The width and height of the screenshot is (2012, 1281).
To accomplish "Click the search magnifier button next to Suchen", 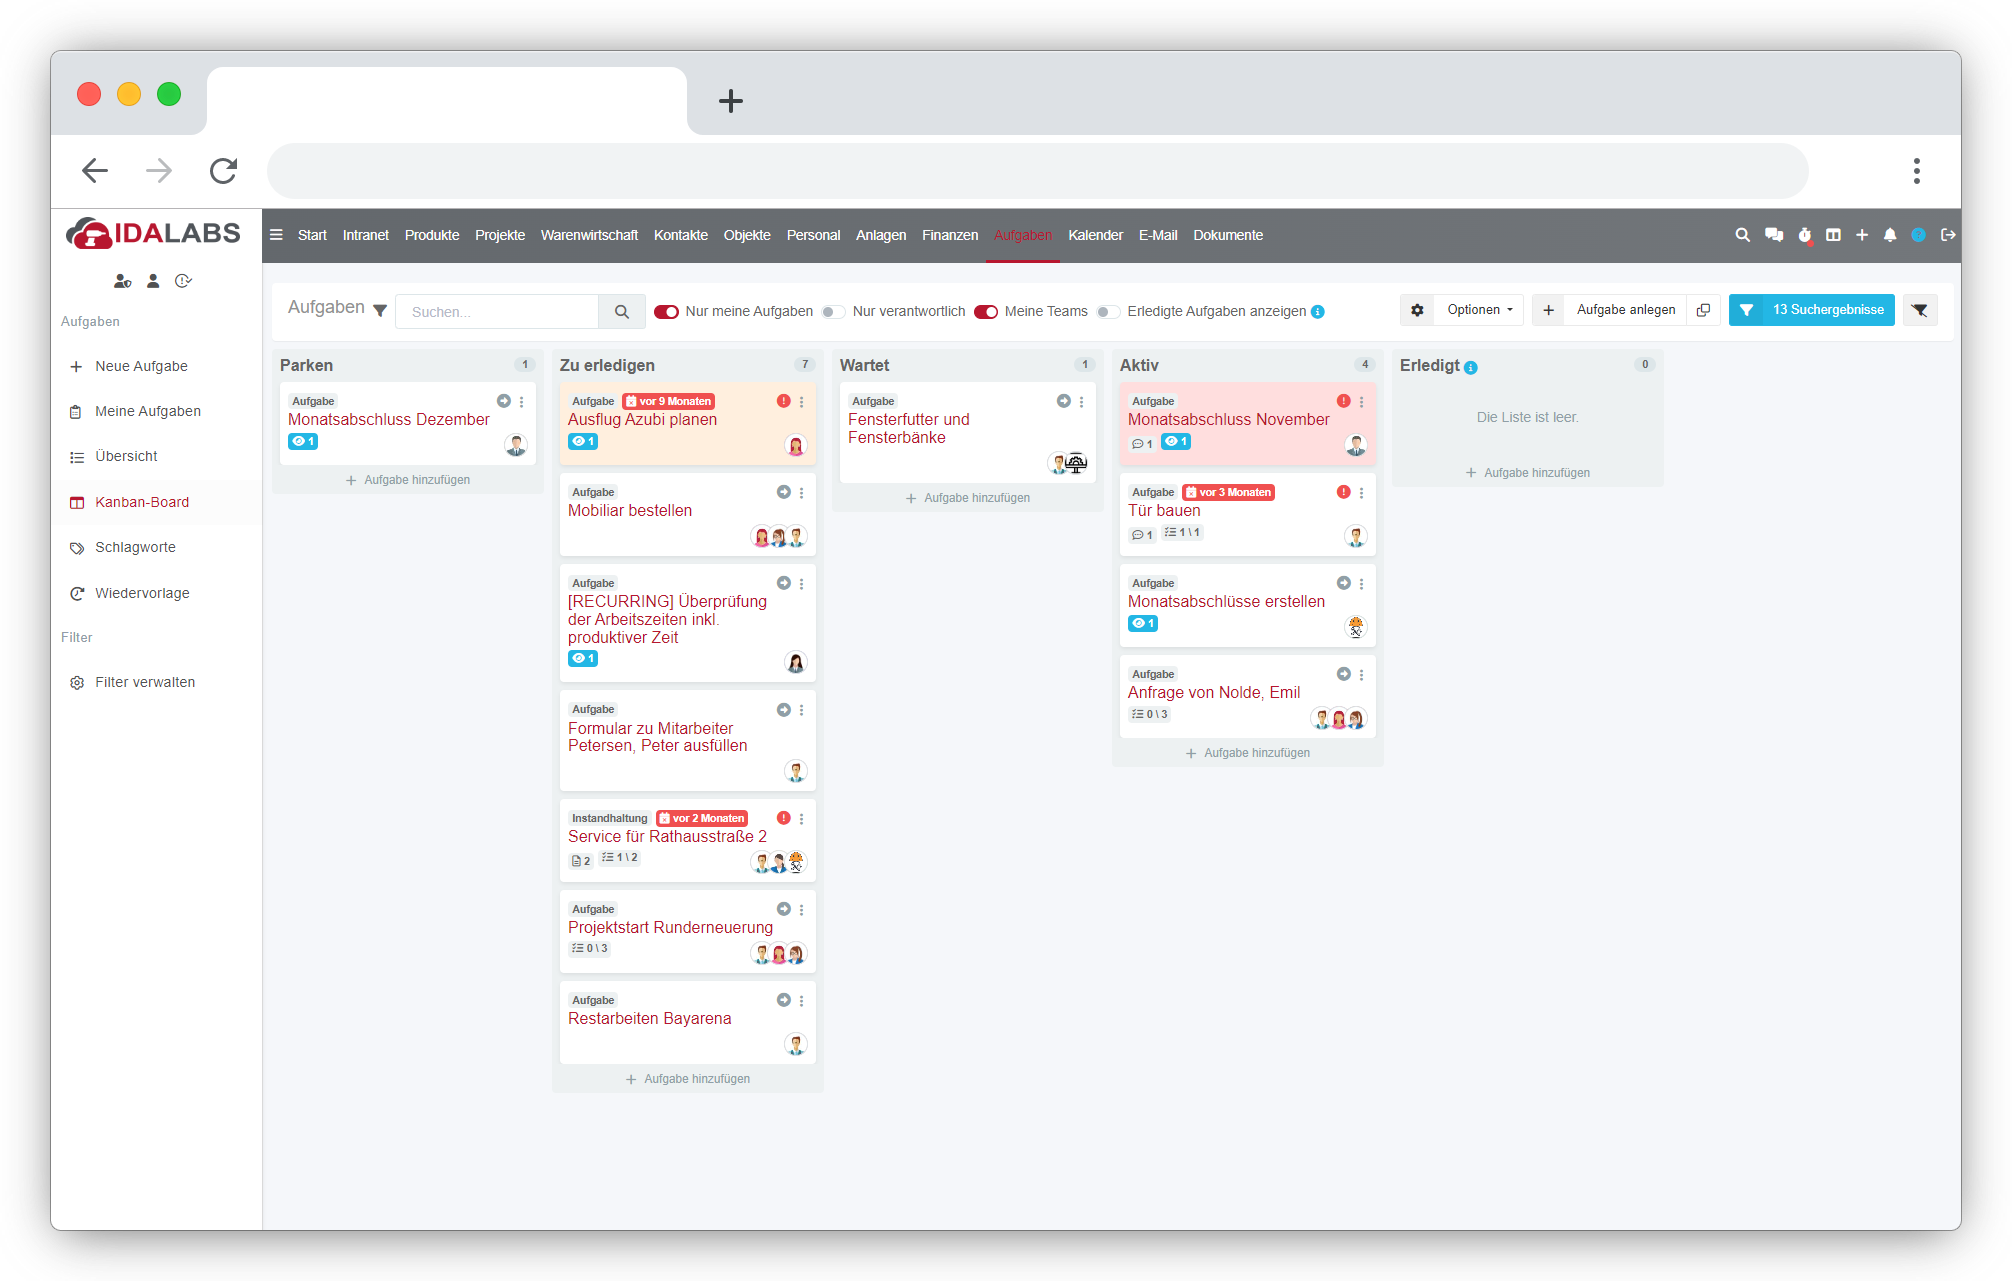I will (621, 312).
